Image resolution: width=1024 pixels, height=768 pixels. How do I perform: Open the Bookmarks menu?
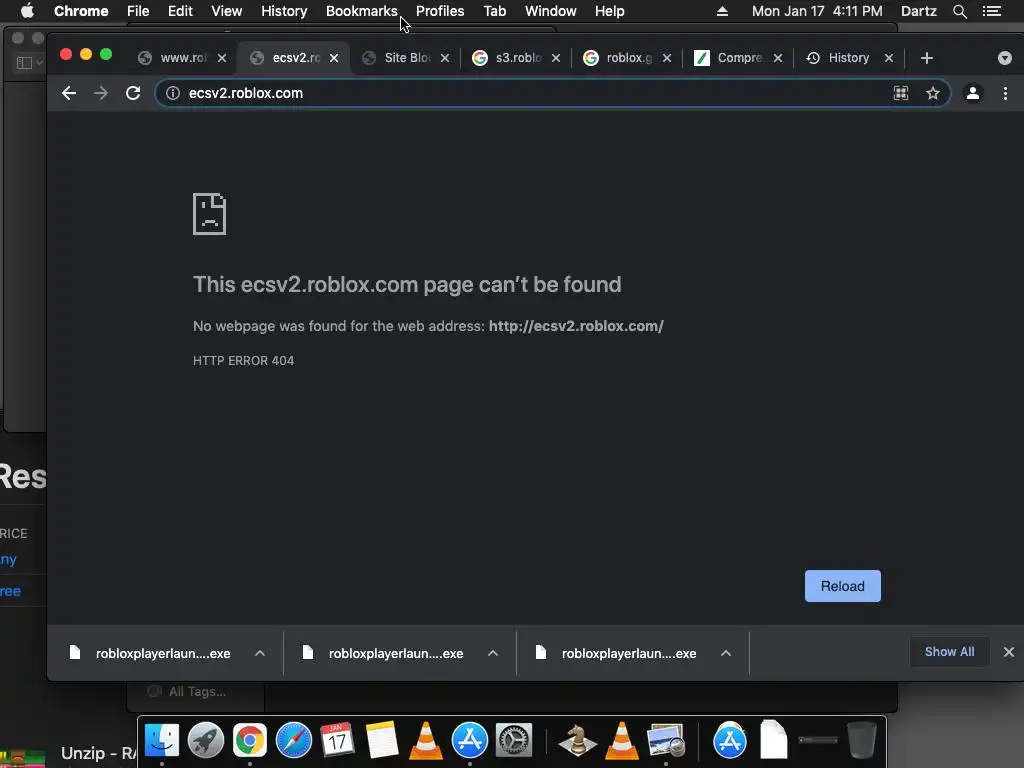[x=361, y=11]
